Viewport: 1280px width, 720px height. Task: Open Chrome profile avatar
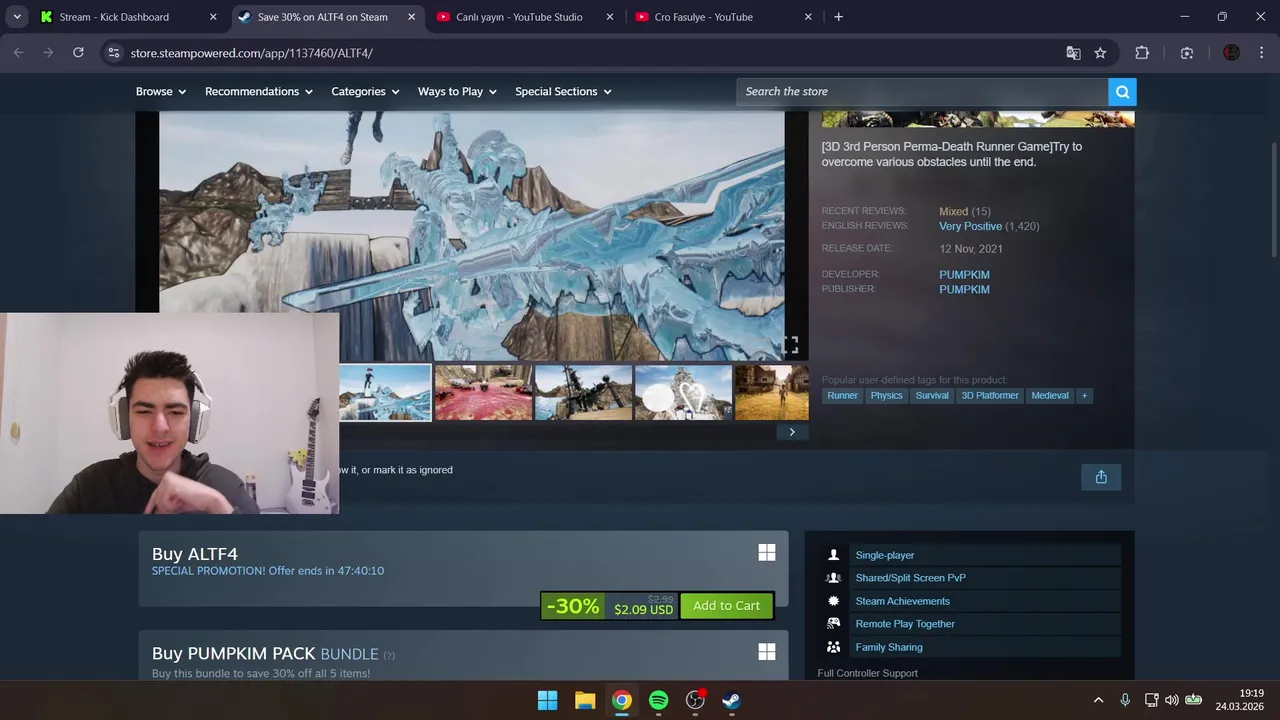tap(1231, 53)
